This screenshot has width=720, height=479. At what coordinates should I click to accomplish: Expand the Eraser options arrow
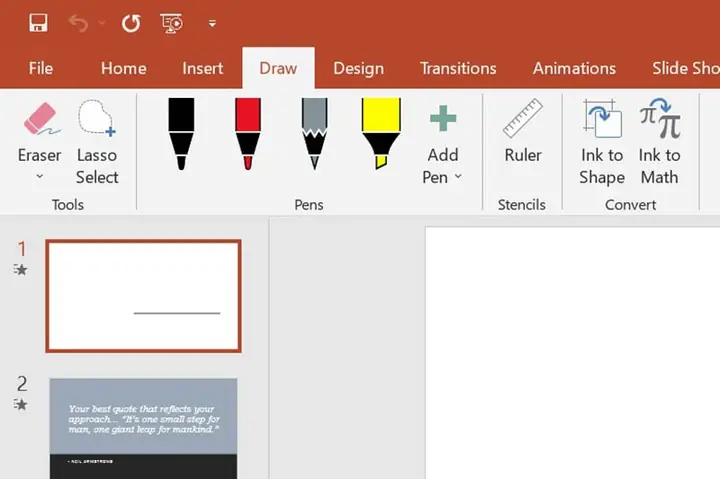coord(40,176)
